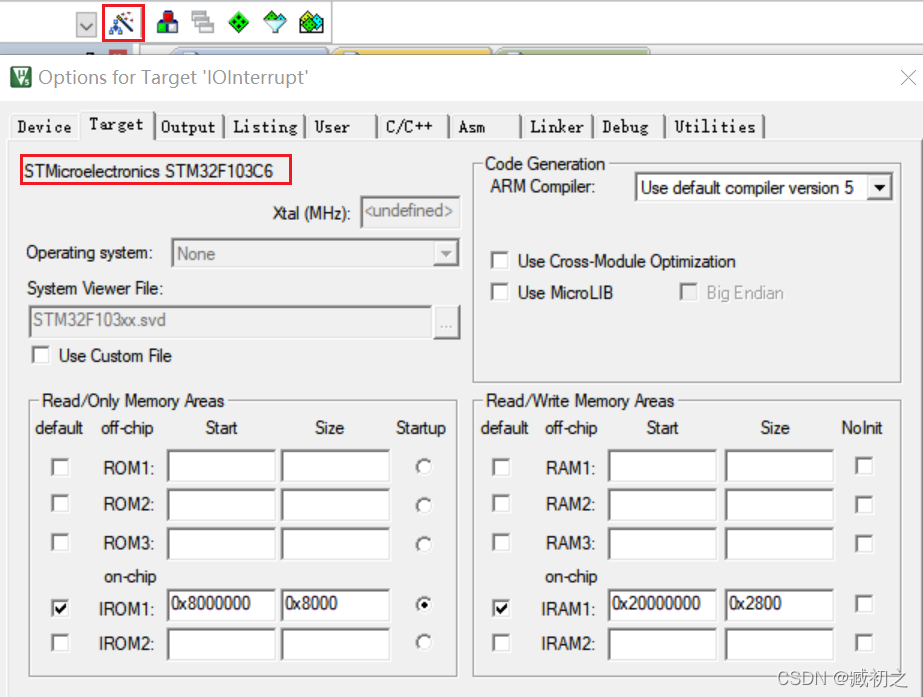Image resolution: width=923 pixels, height=697 pixels.
Task: Edit the IROM1 Size field 0x8000
Action: coord(336,605)
